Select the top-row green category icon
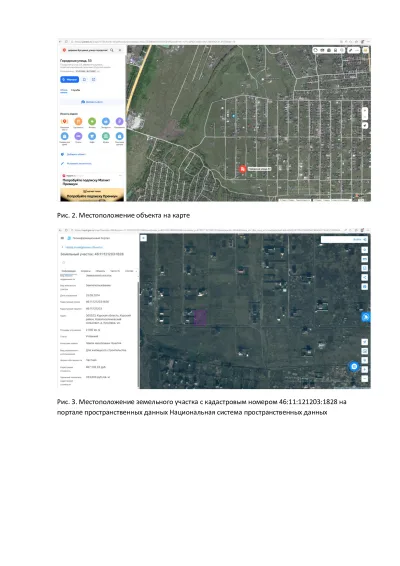This screenshot has height=566, width=400. point(92,121)
